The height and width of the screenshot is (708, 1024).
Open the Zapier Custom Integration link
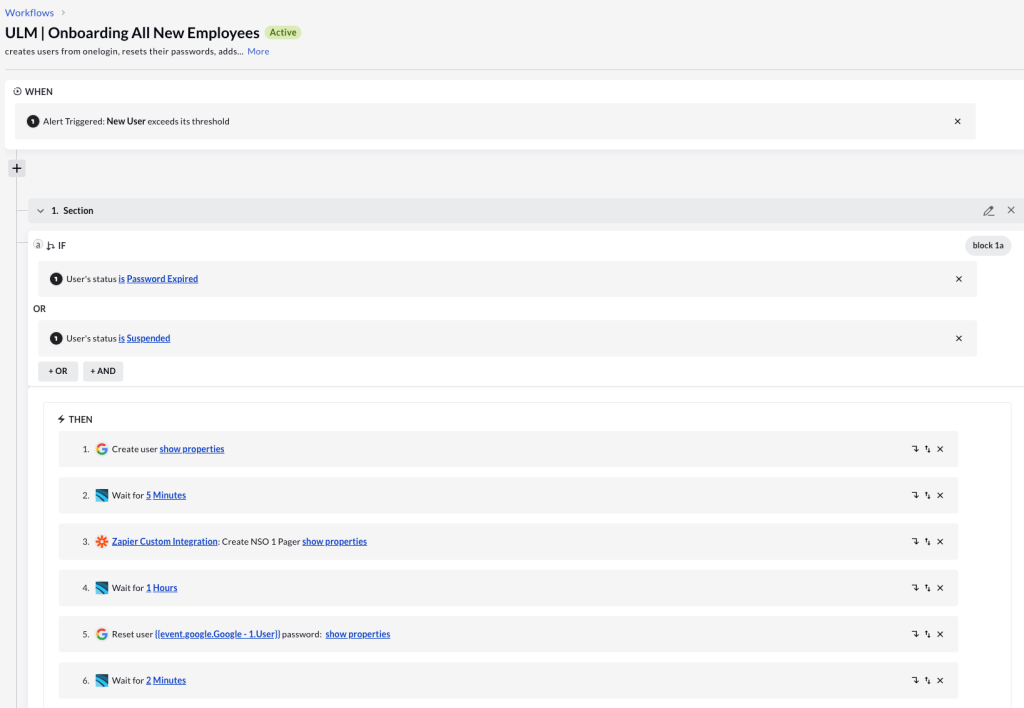point(164,542)
